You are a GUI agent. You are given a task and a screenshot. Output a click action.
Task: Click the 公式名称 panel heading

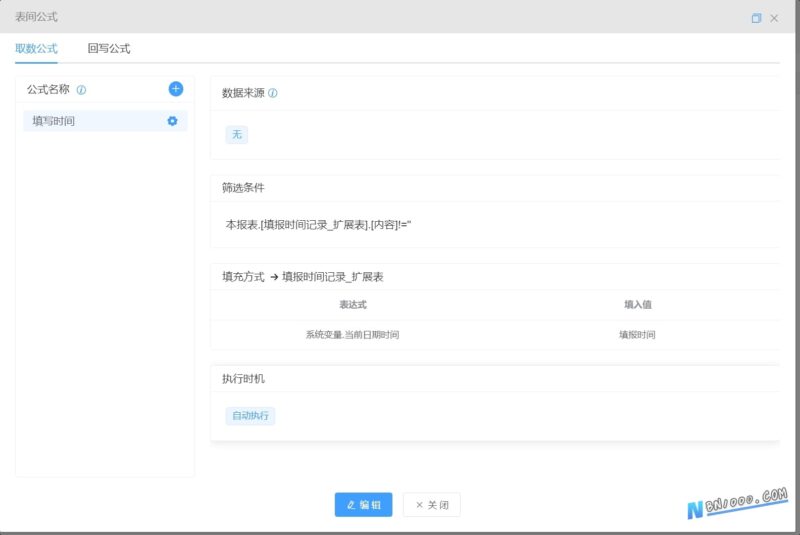point(48,89)
